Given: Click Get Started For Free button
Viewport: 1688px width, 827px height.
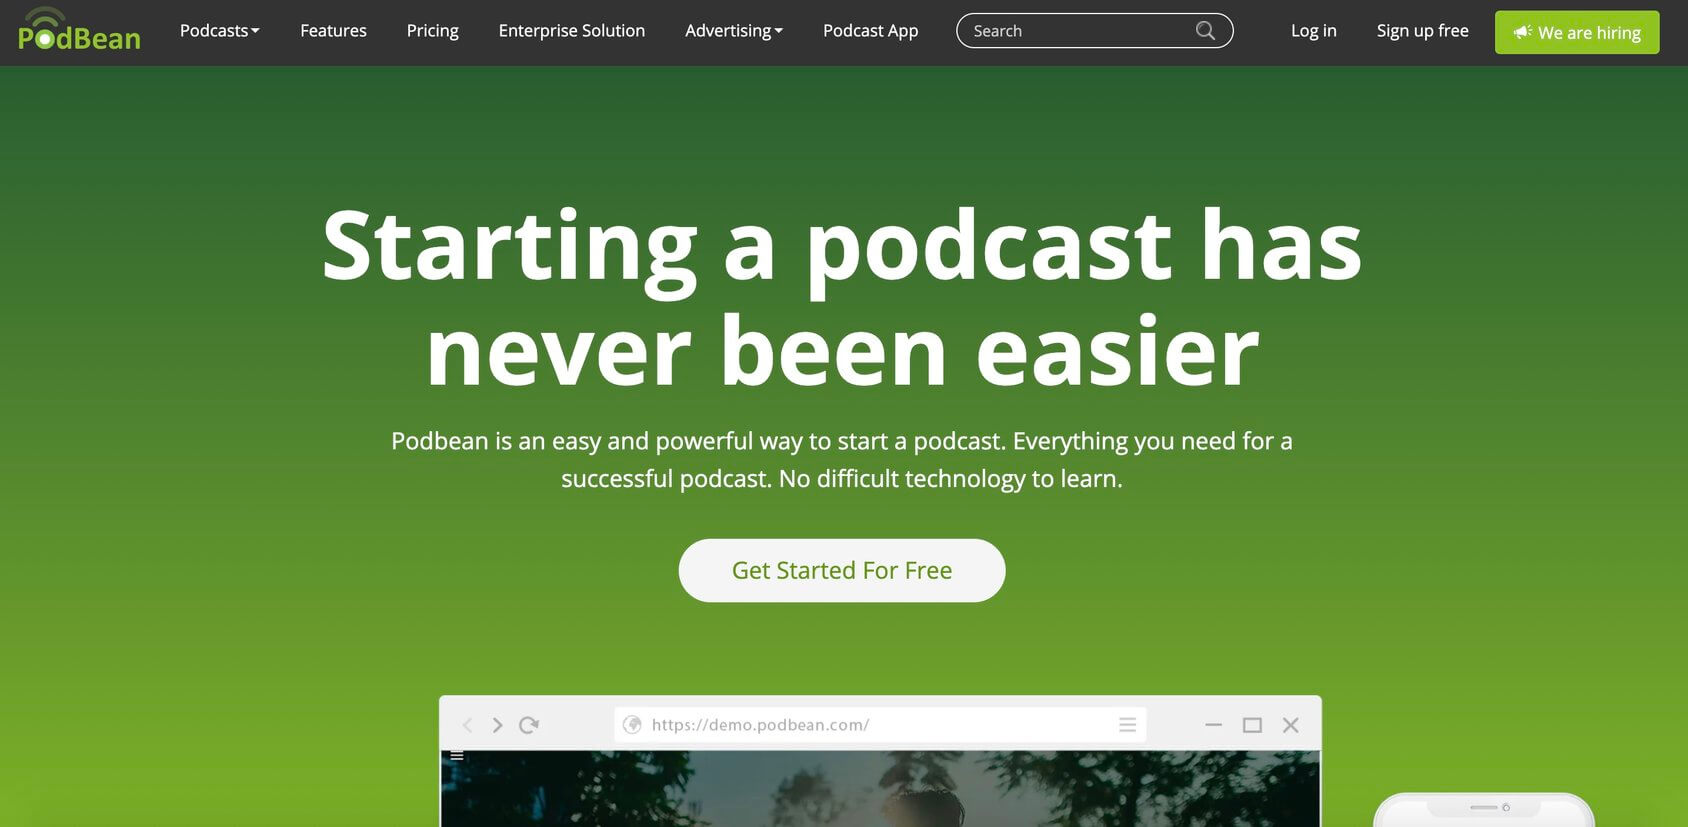Looking at the screenshot, I should pos(842,570).
